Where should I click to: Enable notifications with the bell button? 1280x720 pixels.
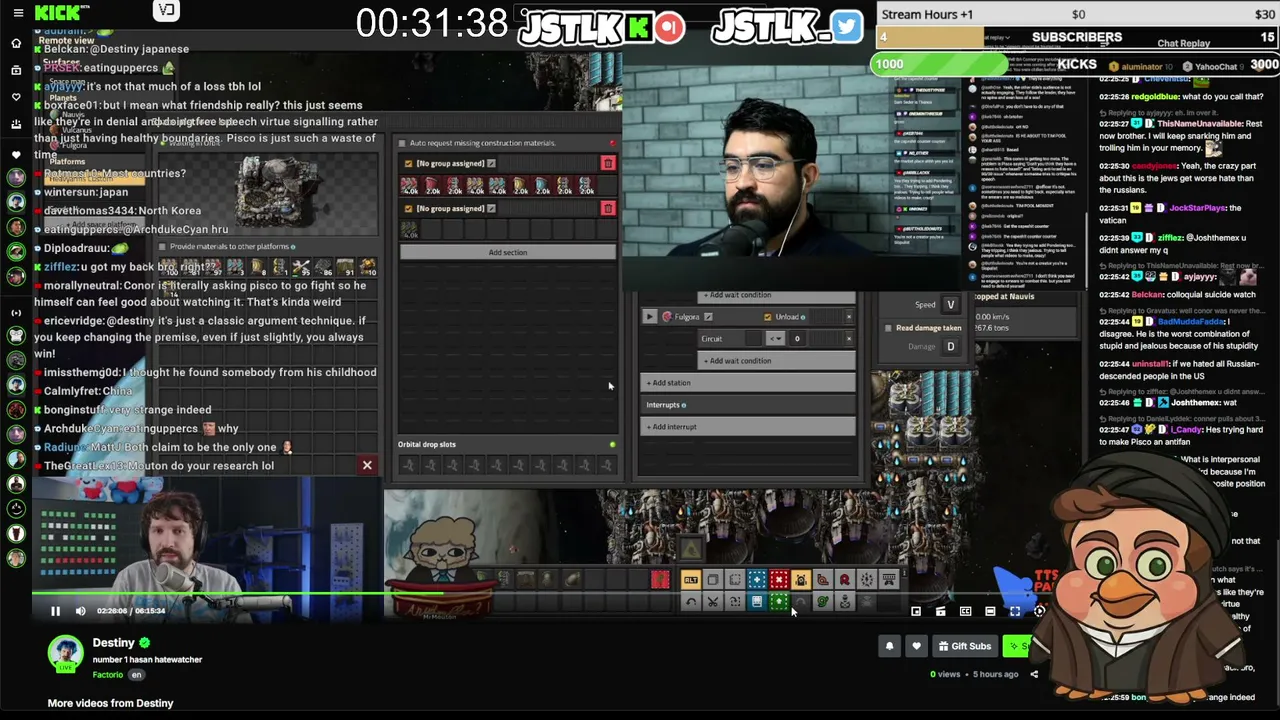[x=889, y=646]
